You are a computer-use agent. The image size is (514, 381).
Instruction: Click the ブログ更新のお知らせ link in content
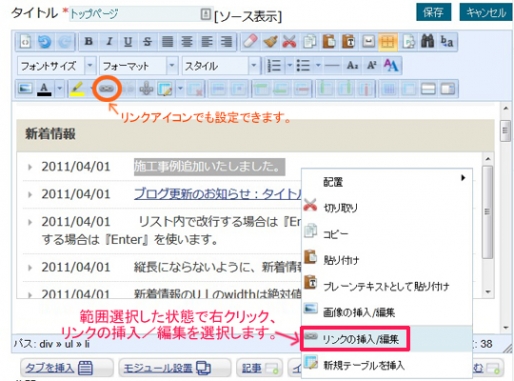[217, 194]
